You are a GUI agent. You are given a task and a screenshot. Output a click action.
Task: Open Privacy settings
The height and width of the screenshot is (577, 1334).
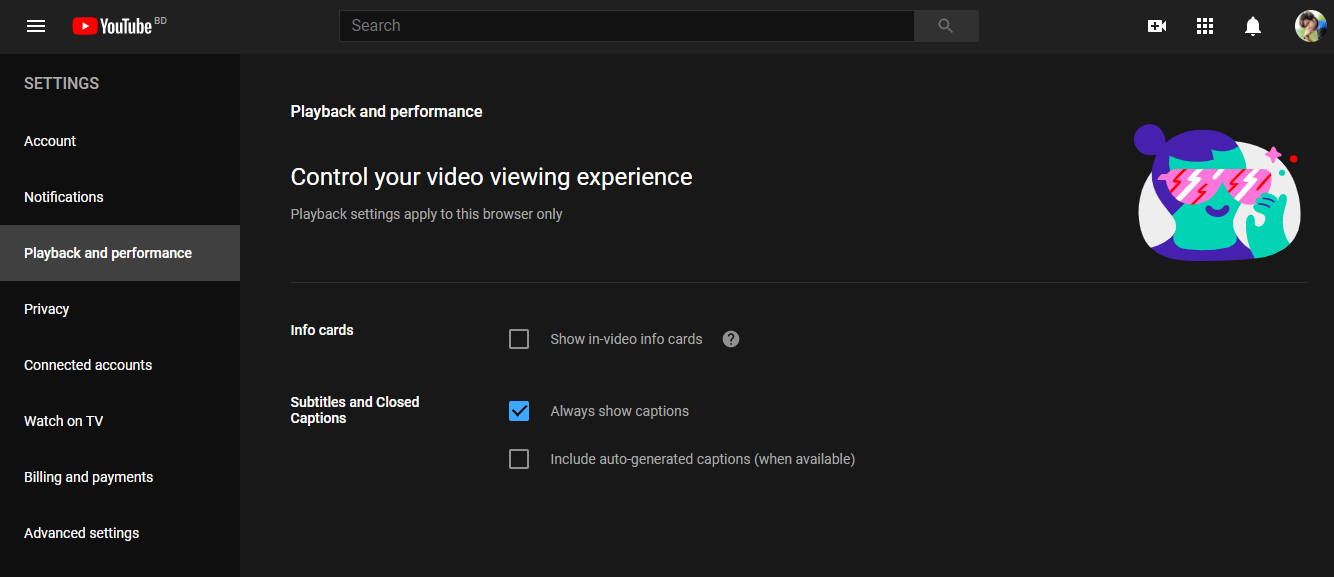pos(47,309)
